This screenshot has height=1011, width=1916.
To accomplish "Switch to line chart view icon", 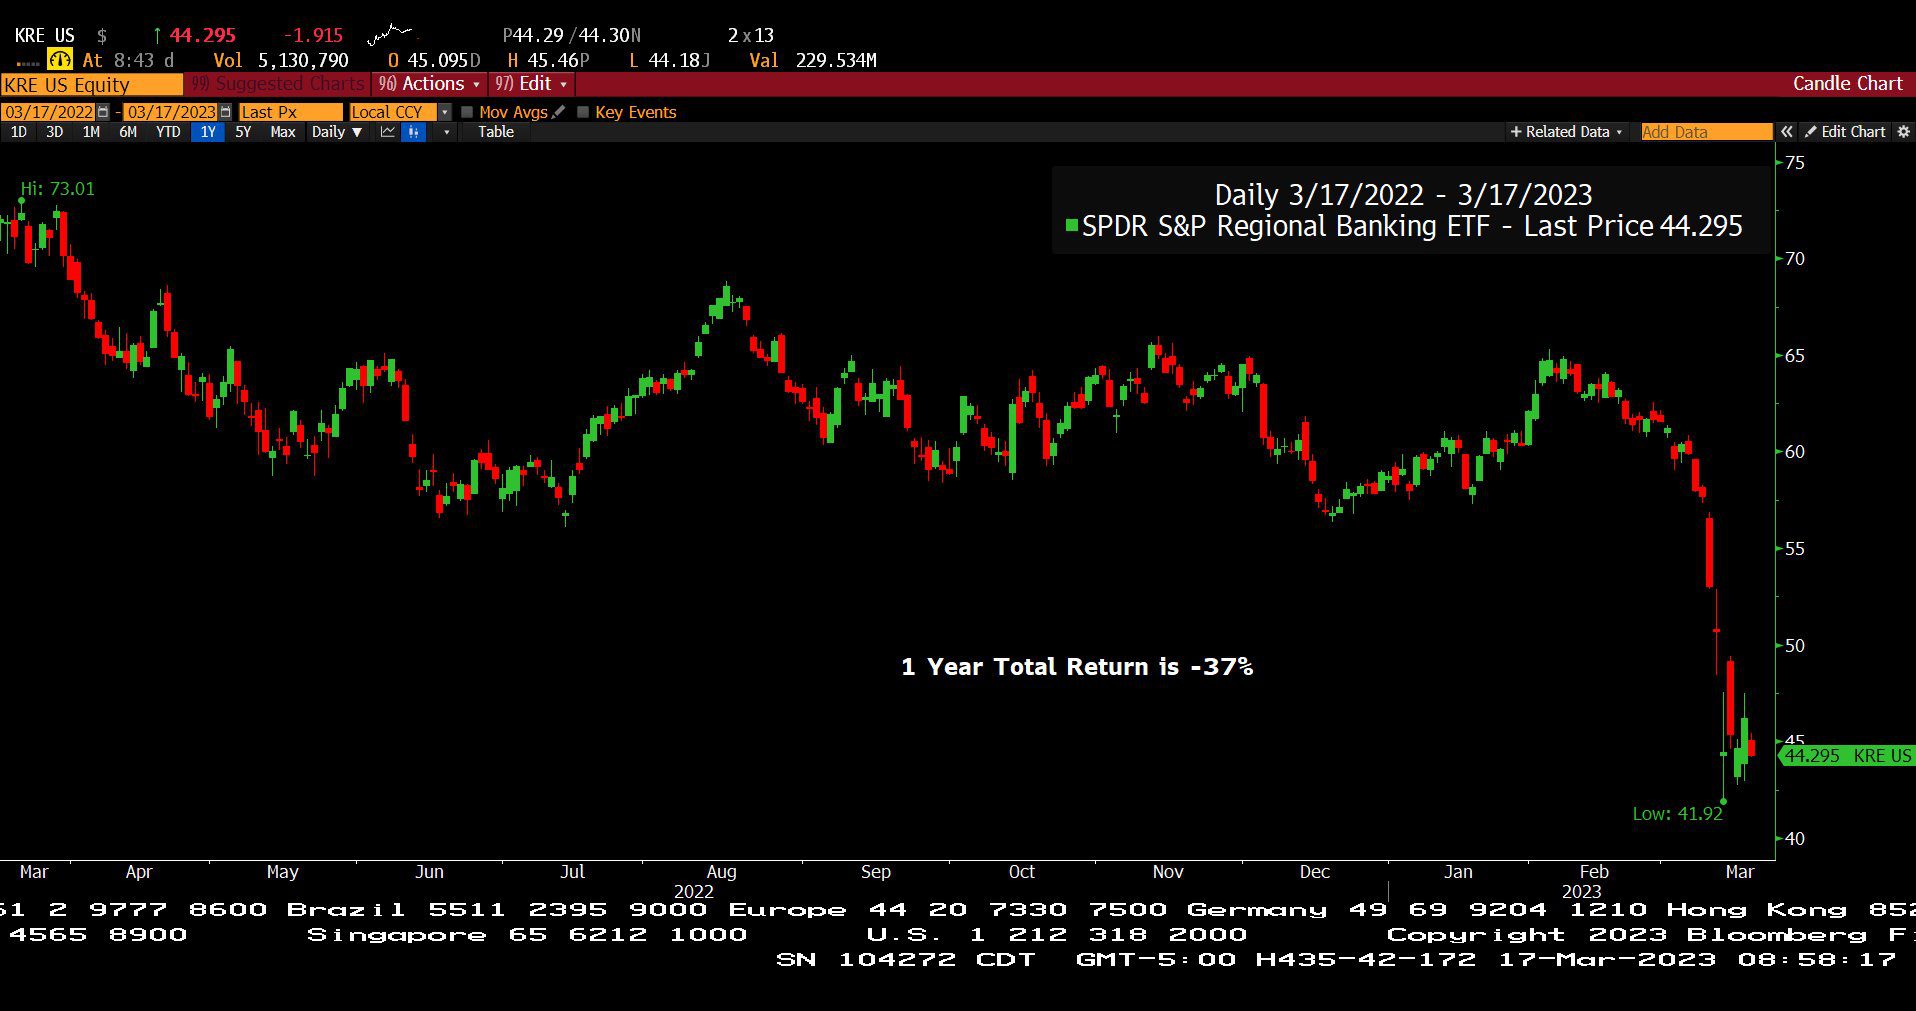I will [x=388, y=132].
